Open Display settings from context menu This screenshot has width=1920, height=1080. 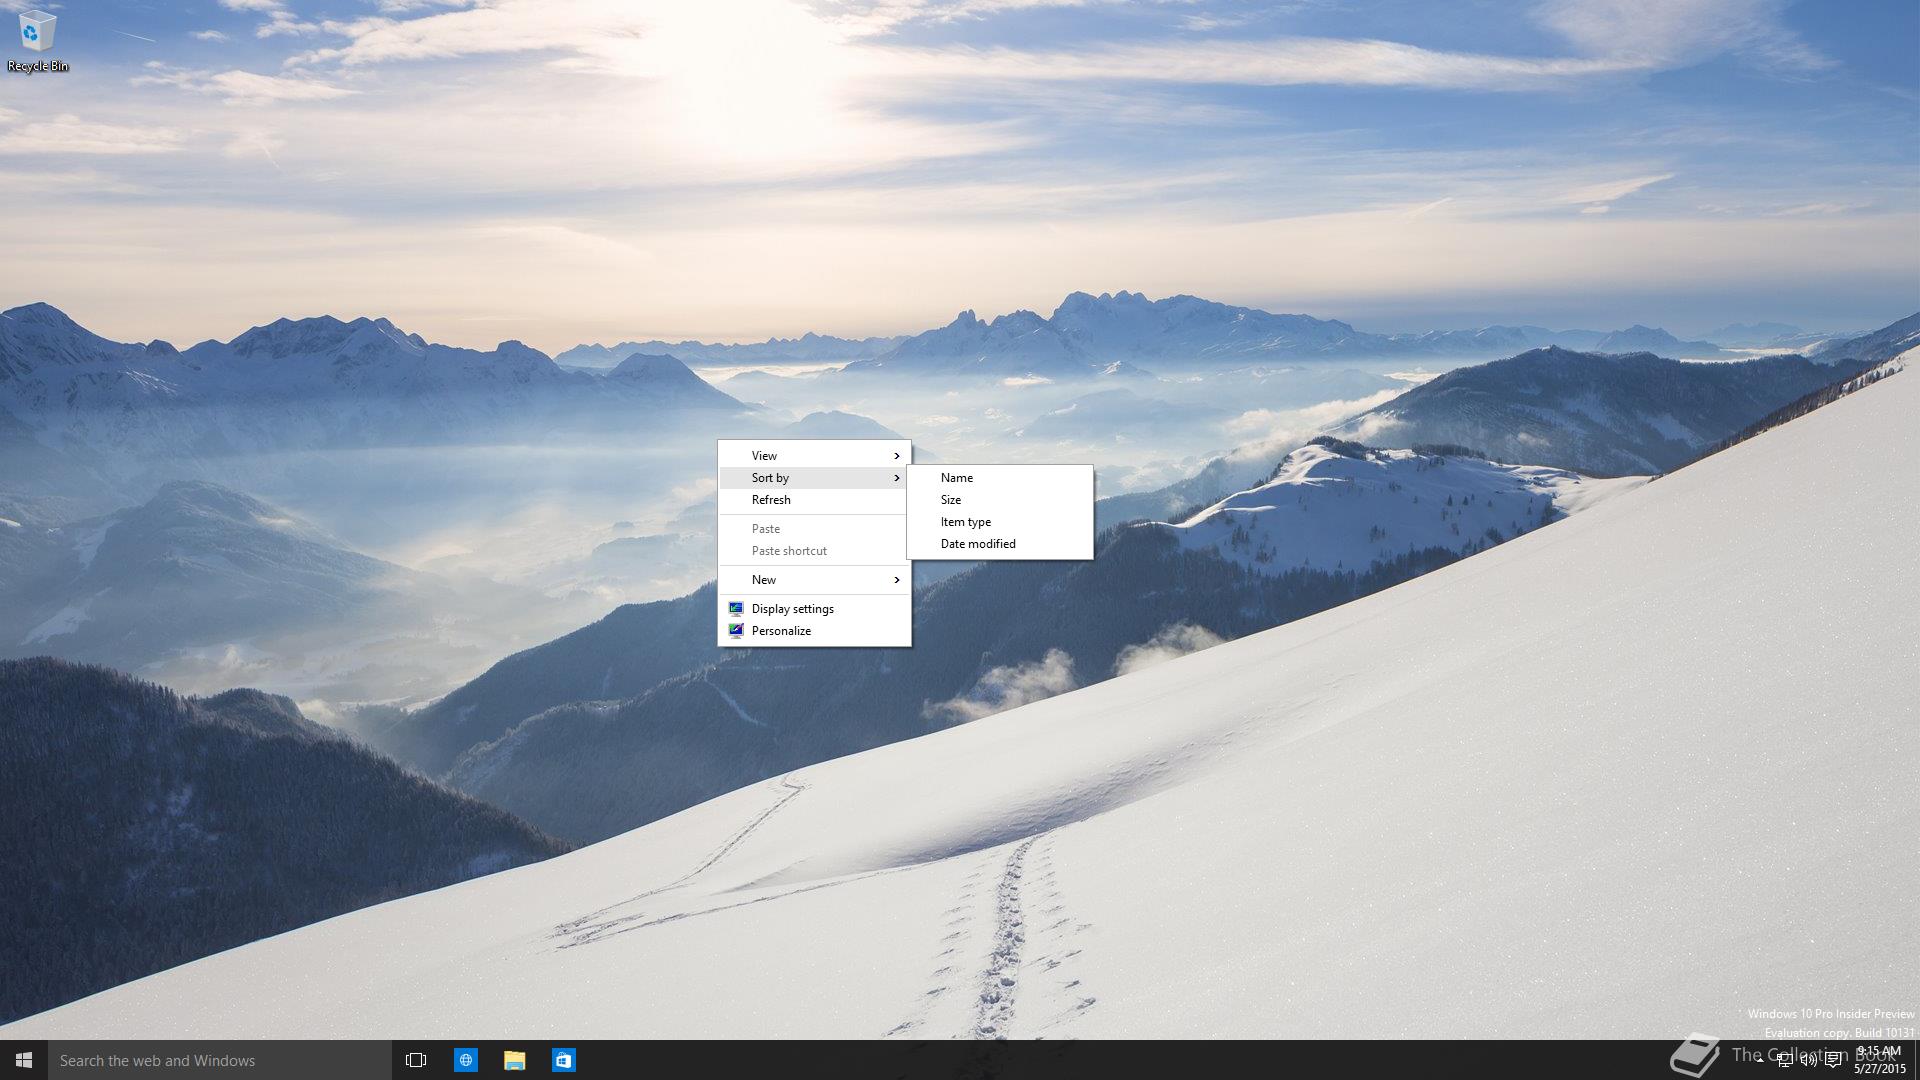tap(814, 609)
